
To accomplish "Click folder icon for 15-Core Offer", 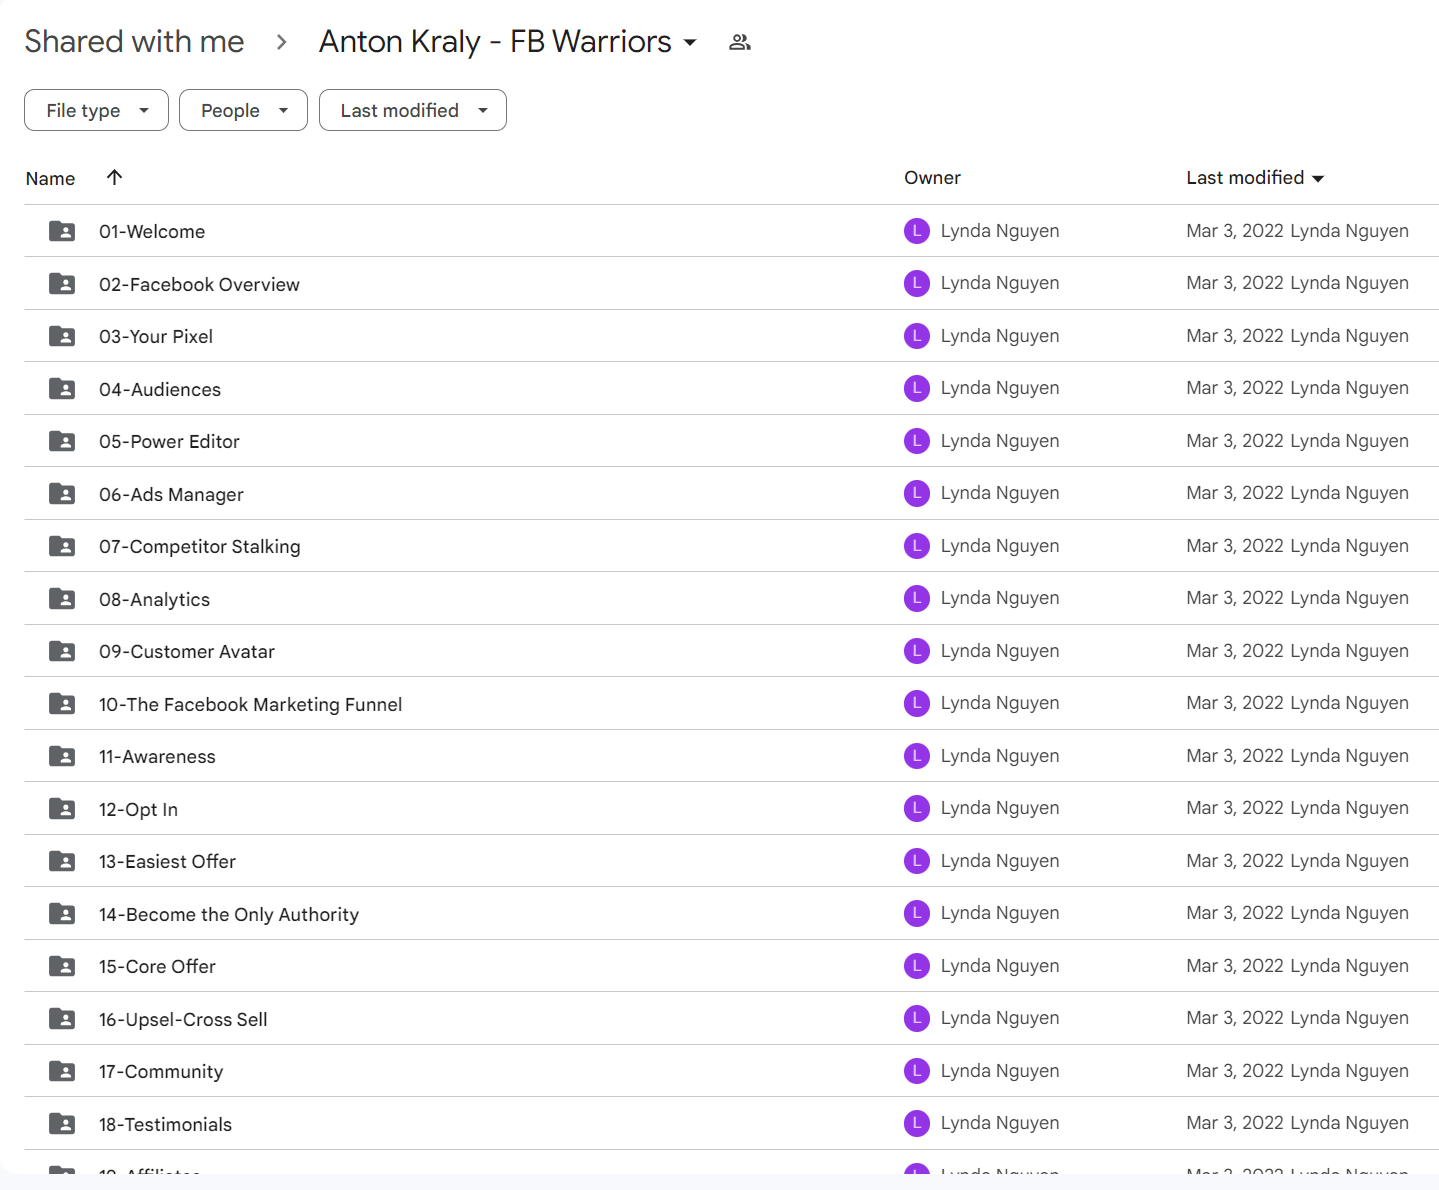I will click(62, 966).
